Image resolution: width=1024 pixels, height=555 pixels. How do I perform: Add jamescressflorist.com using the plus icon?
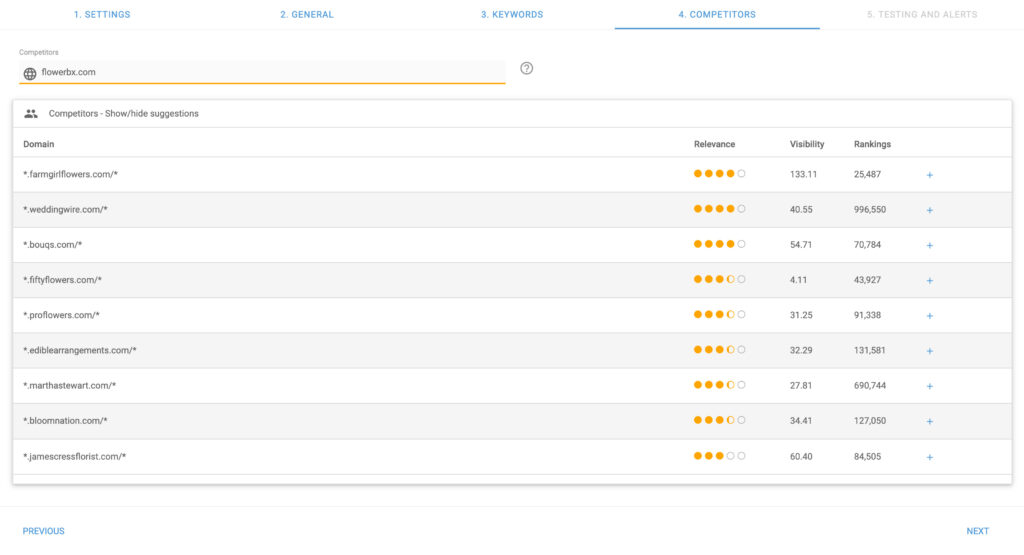[929, 458]
